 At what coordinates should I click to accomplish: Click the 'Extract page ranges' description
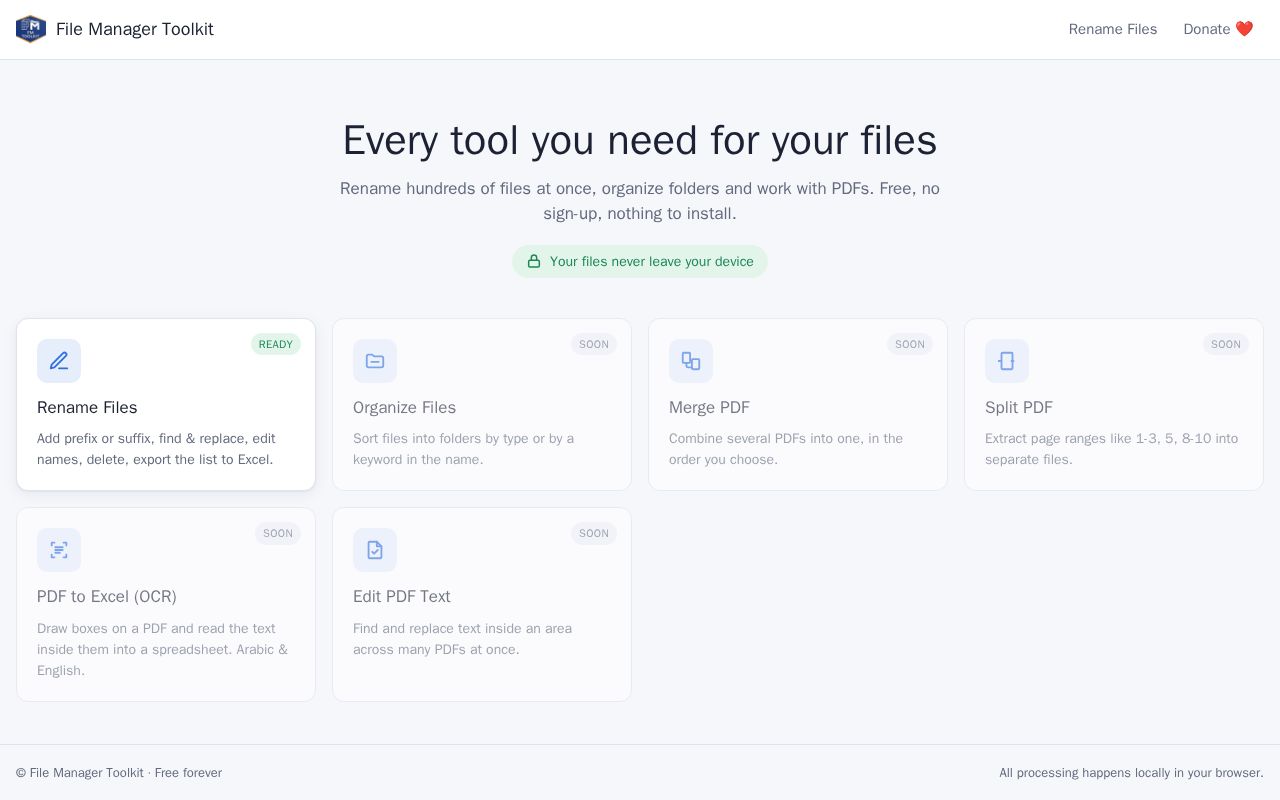(1112, 449)
